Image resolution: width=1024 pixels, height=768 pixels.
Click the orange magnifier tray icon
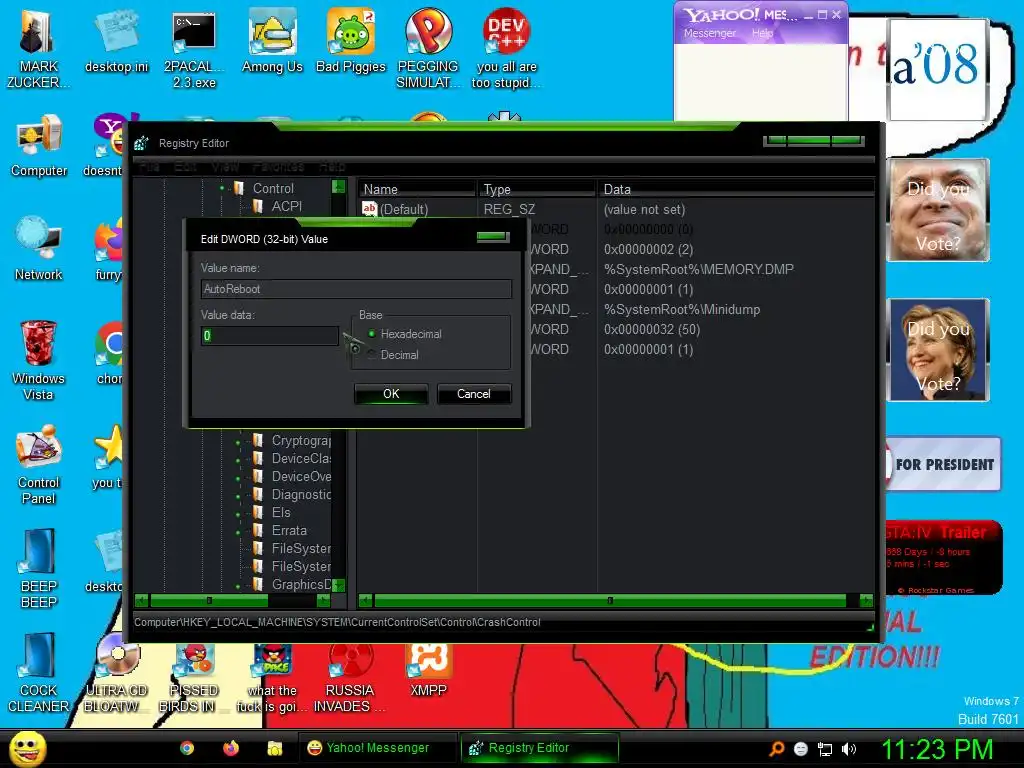pos(776,749)
